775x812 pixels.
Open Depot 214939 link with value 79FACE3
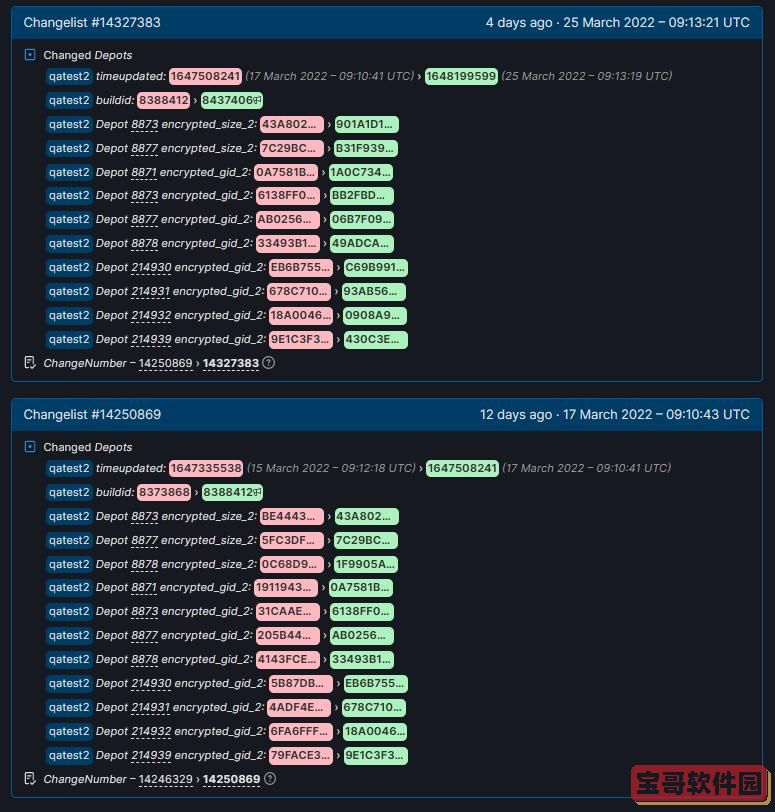(x=151, y=755)
